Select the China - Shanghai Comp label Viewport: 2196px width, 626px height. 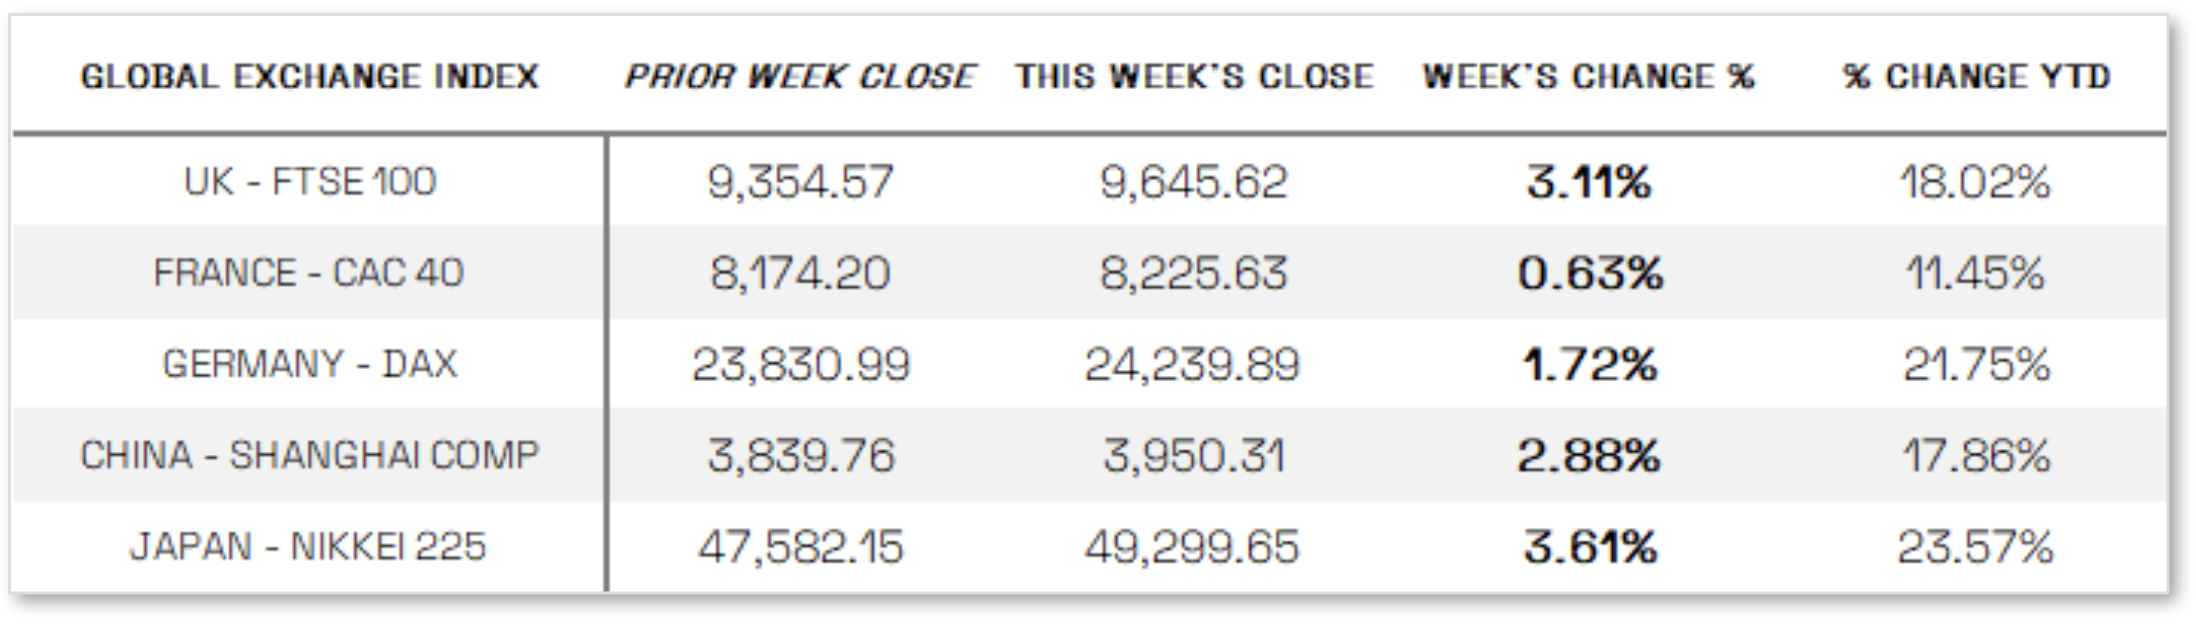(309, 456)
